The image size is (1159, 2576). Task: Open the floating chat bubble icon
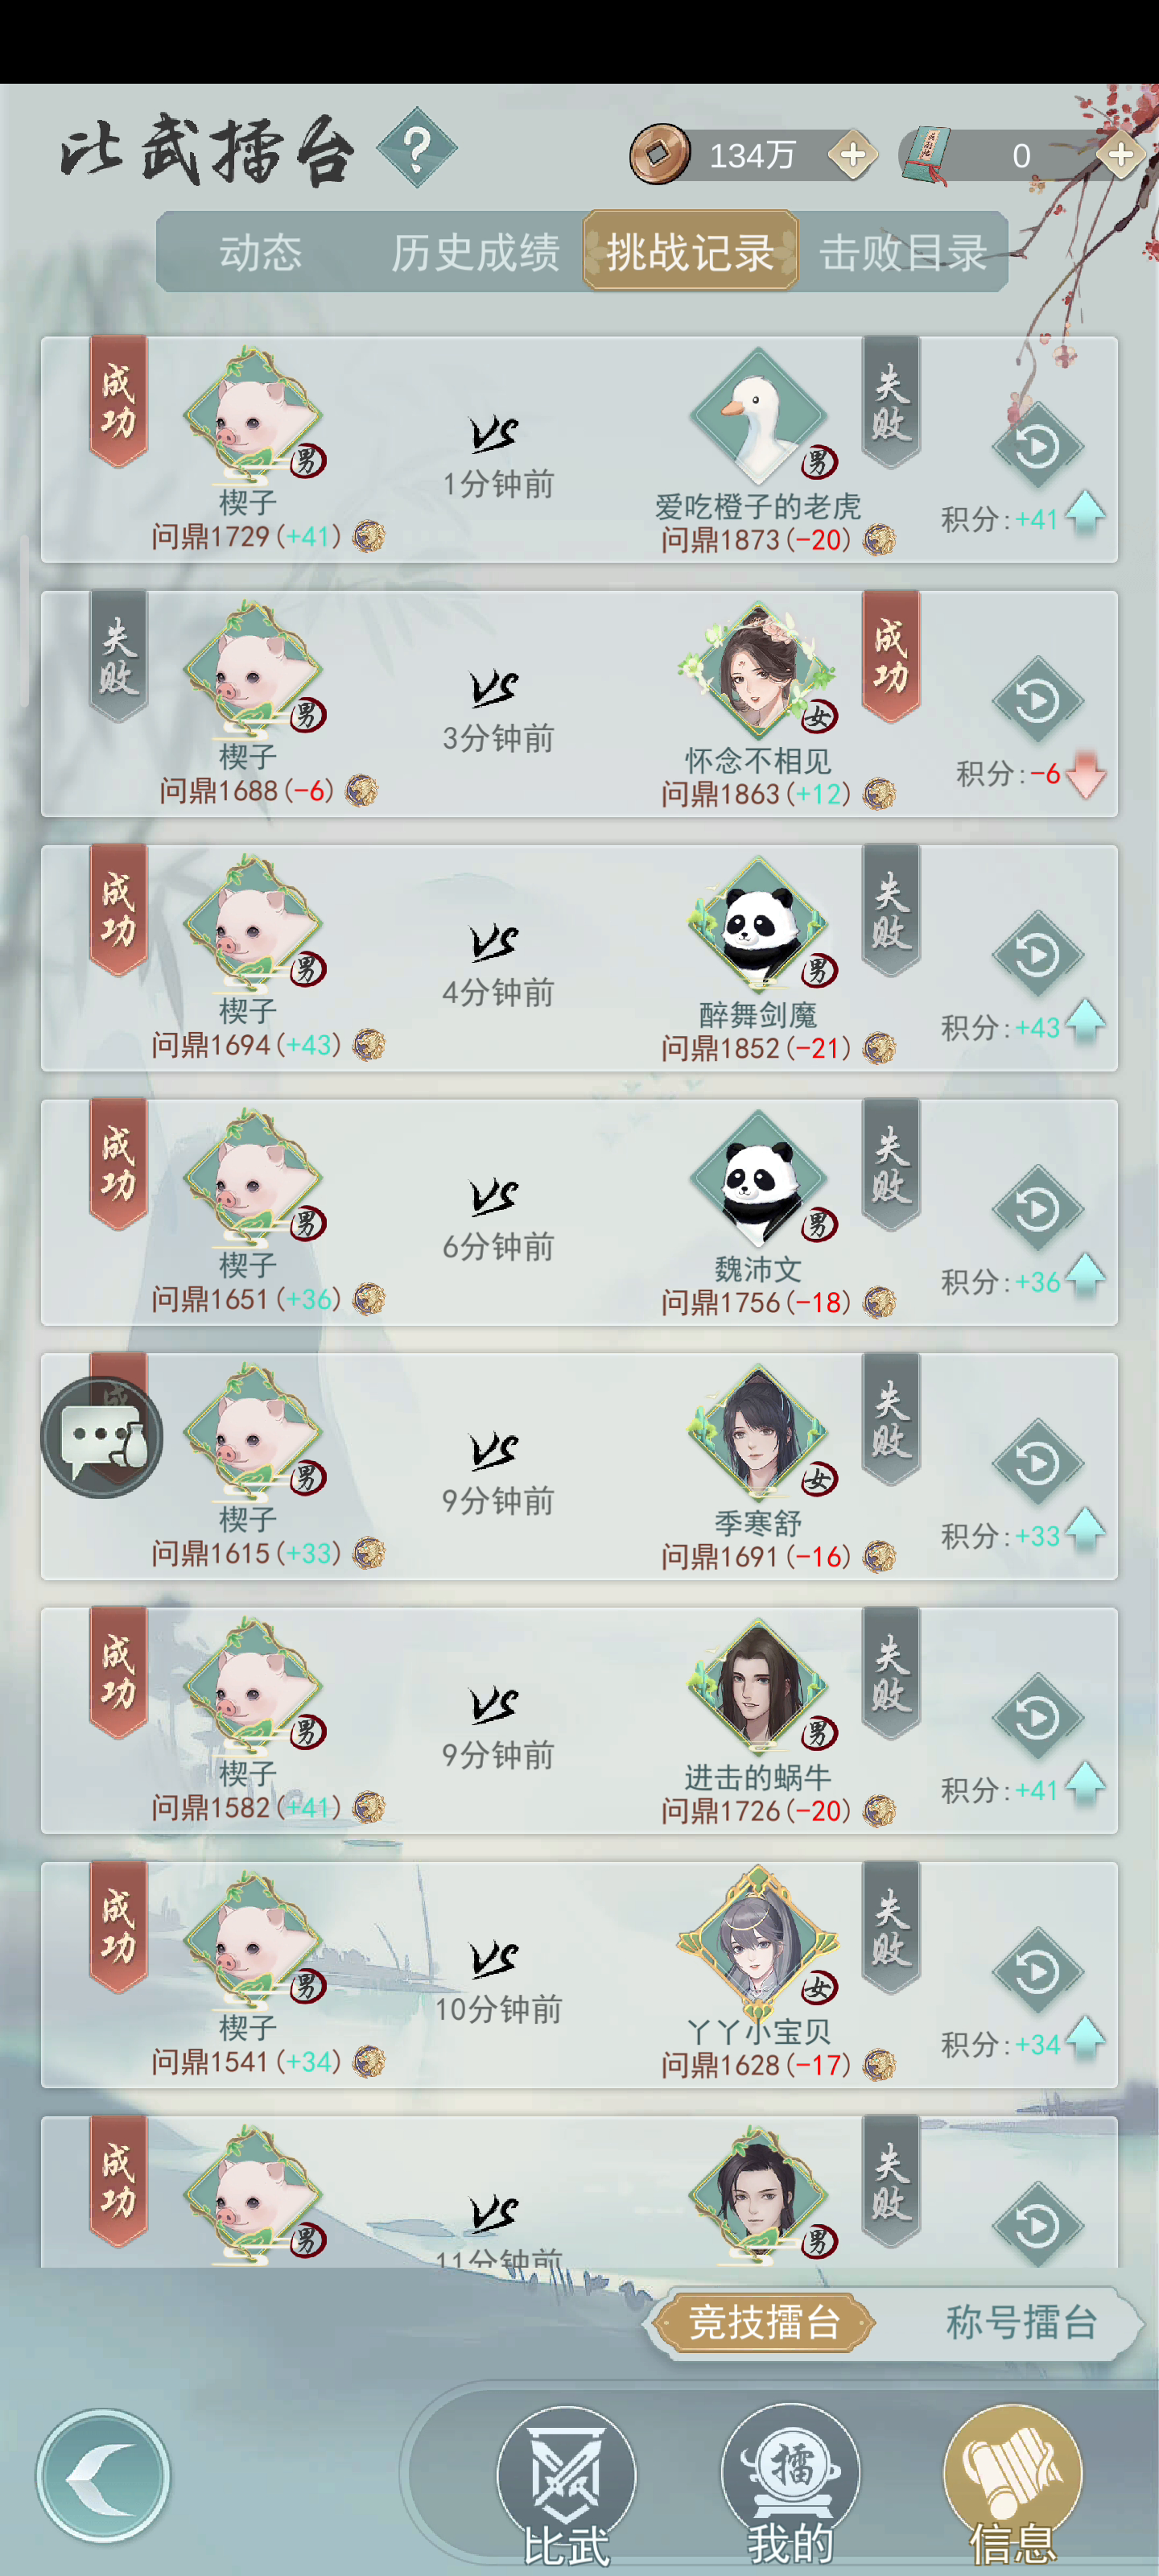click(x=102, y=1437)
